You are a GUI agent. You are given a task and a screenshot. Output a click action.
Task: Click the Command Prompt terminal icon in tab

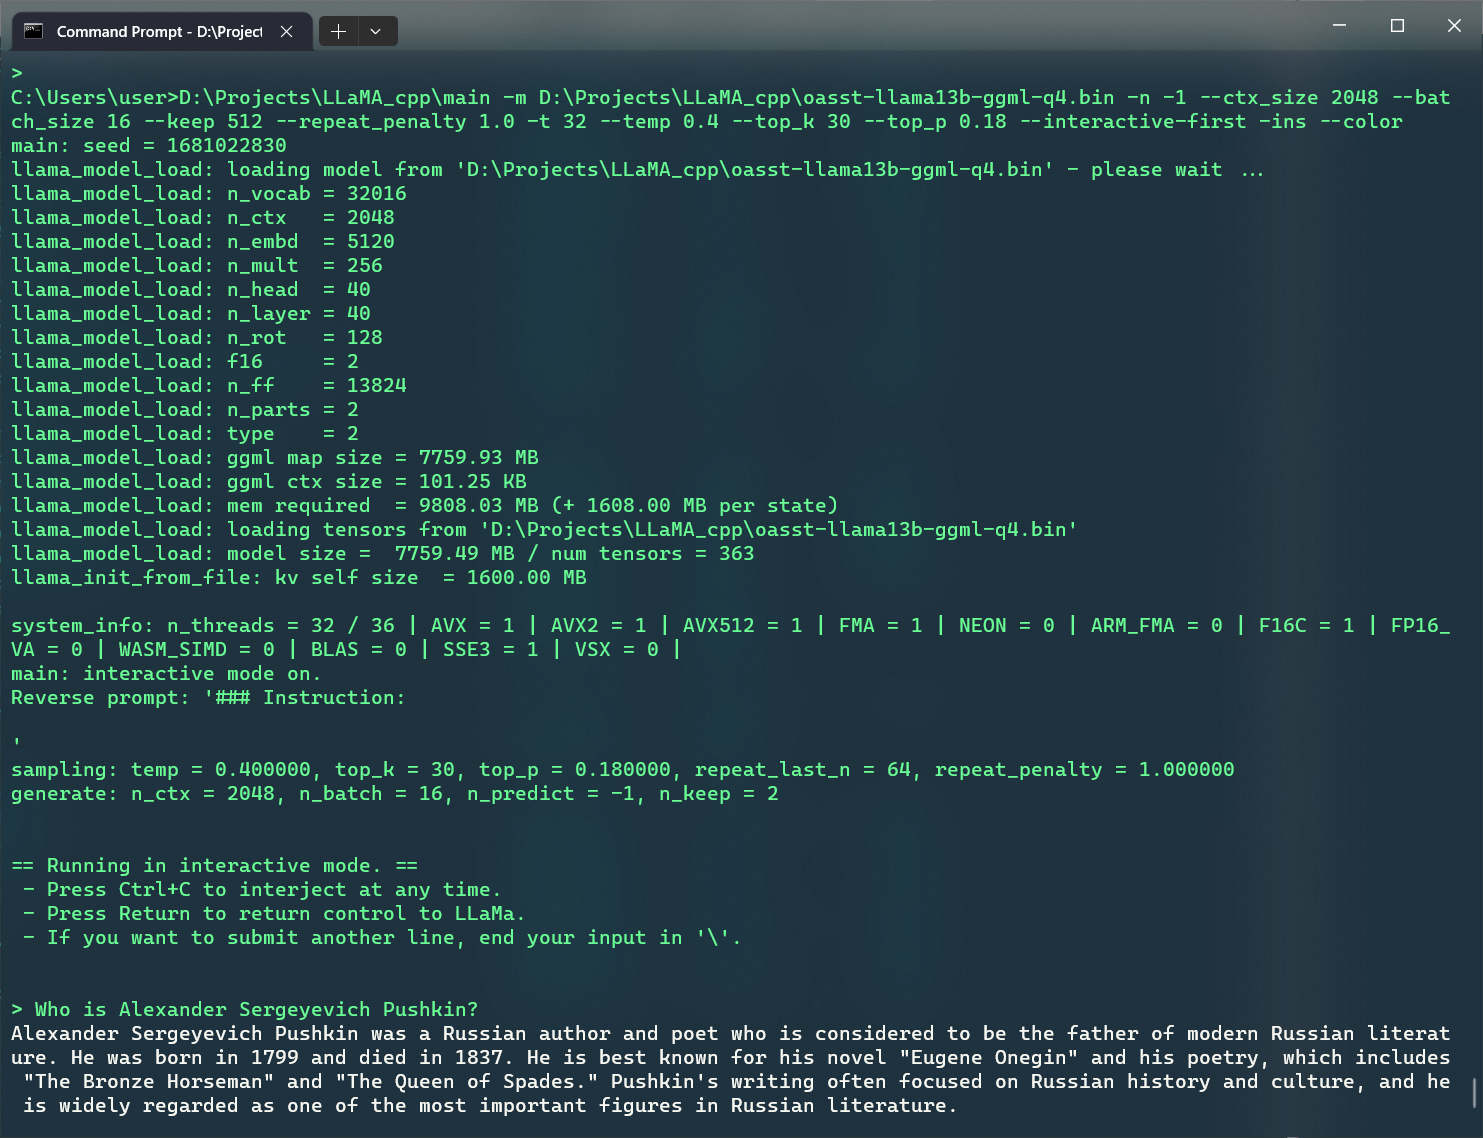(x=33, y=31)
